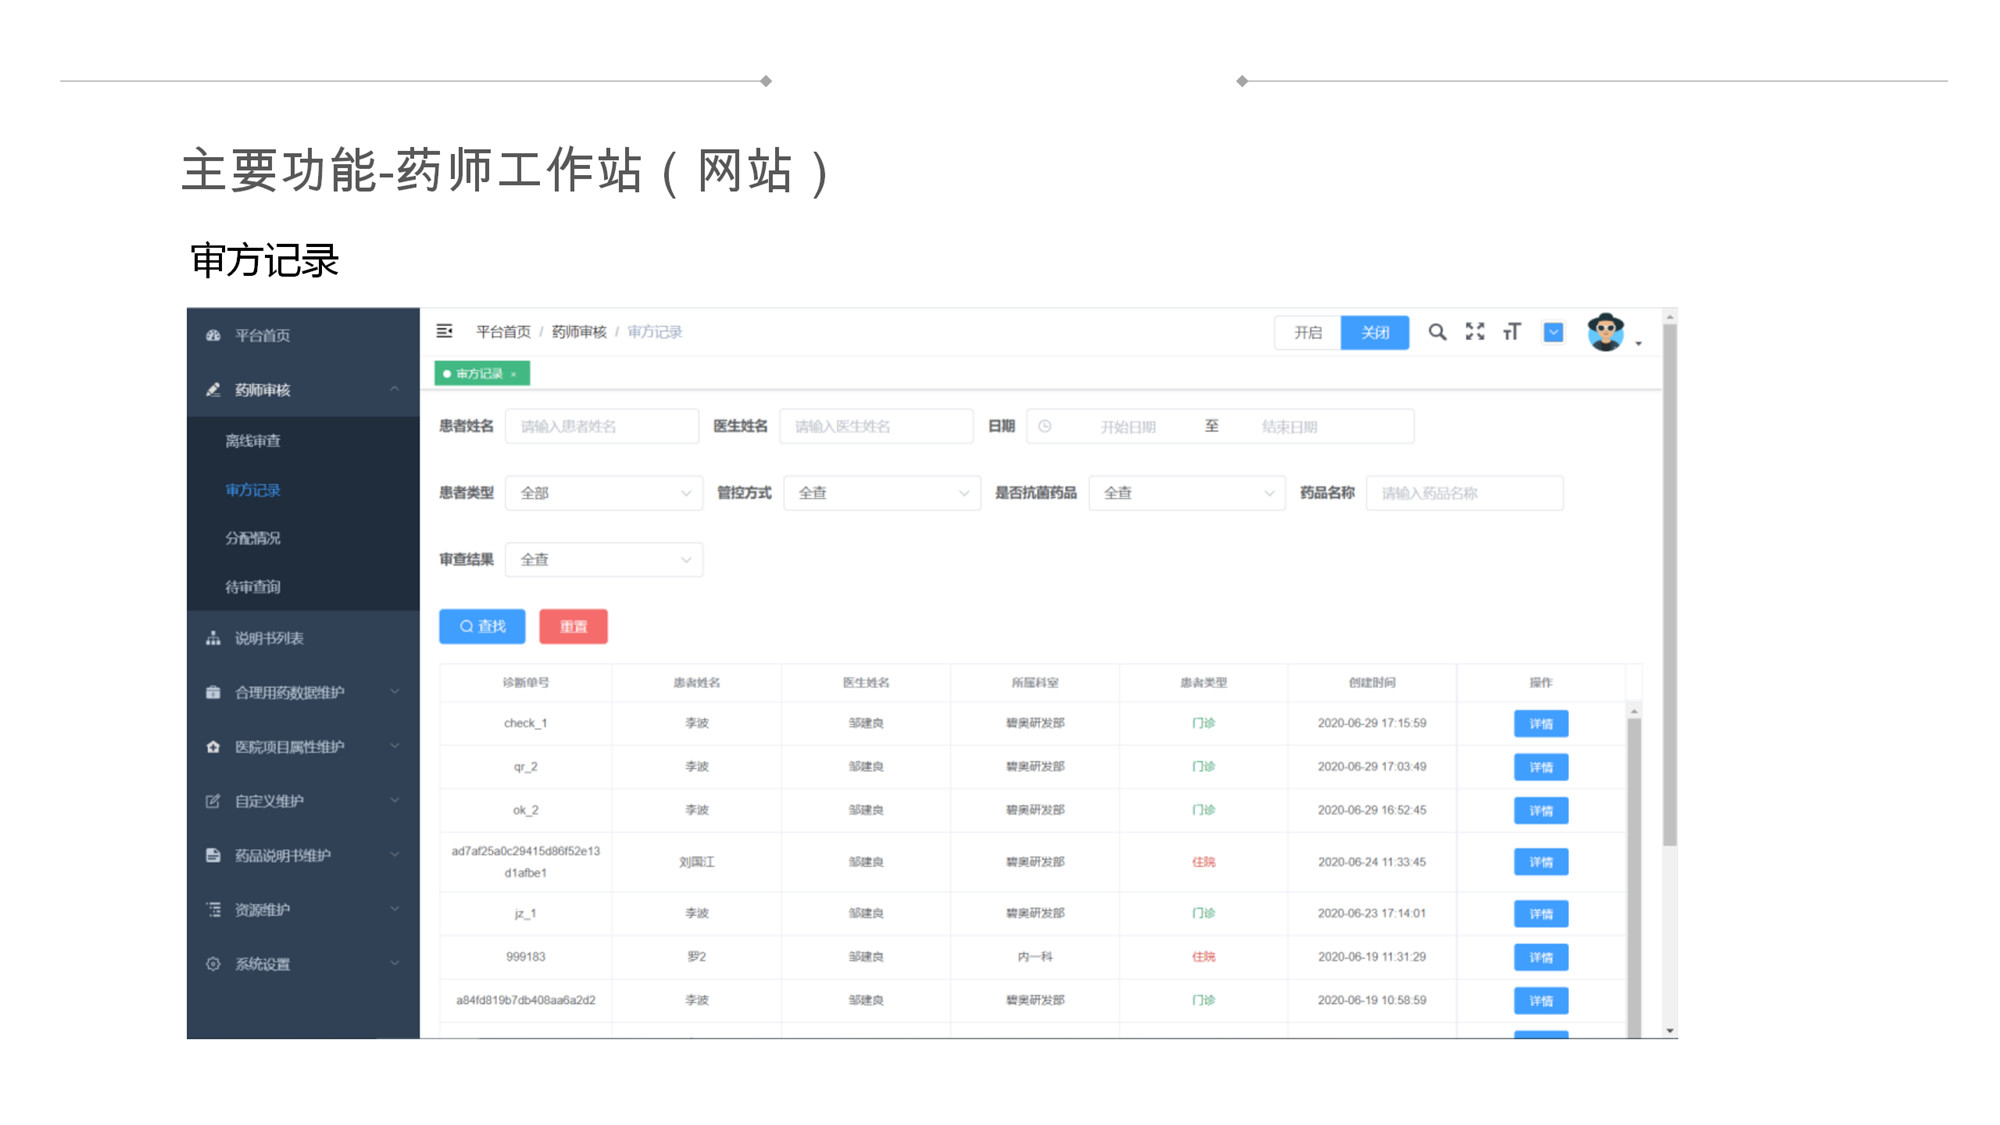Open 详情 for the a84fd819b7db408aa6a2d2 row

pyautogui.click(x=1541, y=1001)
